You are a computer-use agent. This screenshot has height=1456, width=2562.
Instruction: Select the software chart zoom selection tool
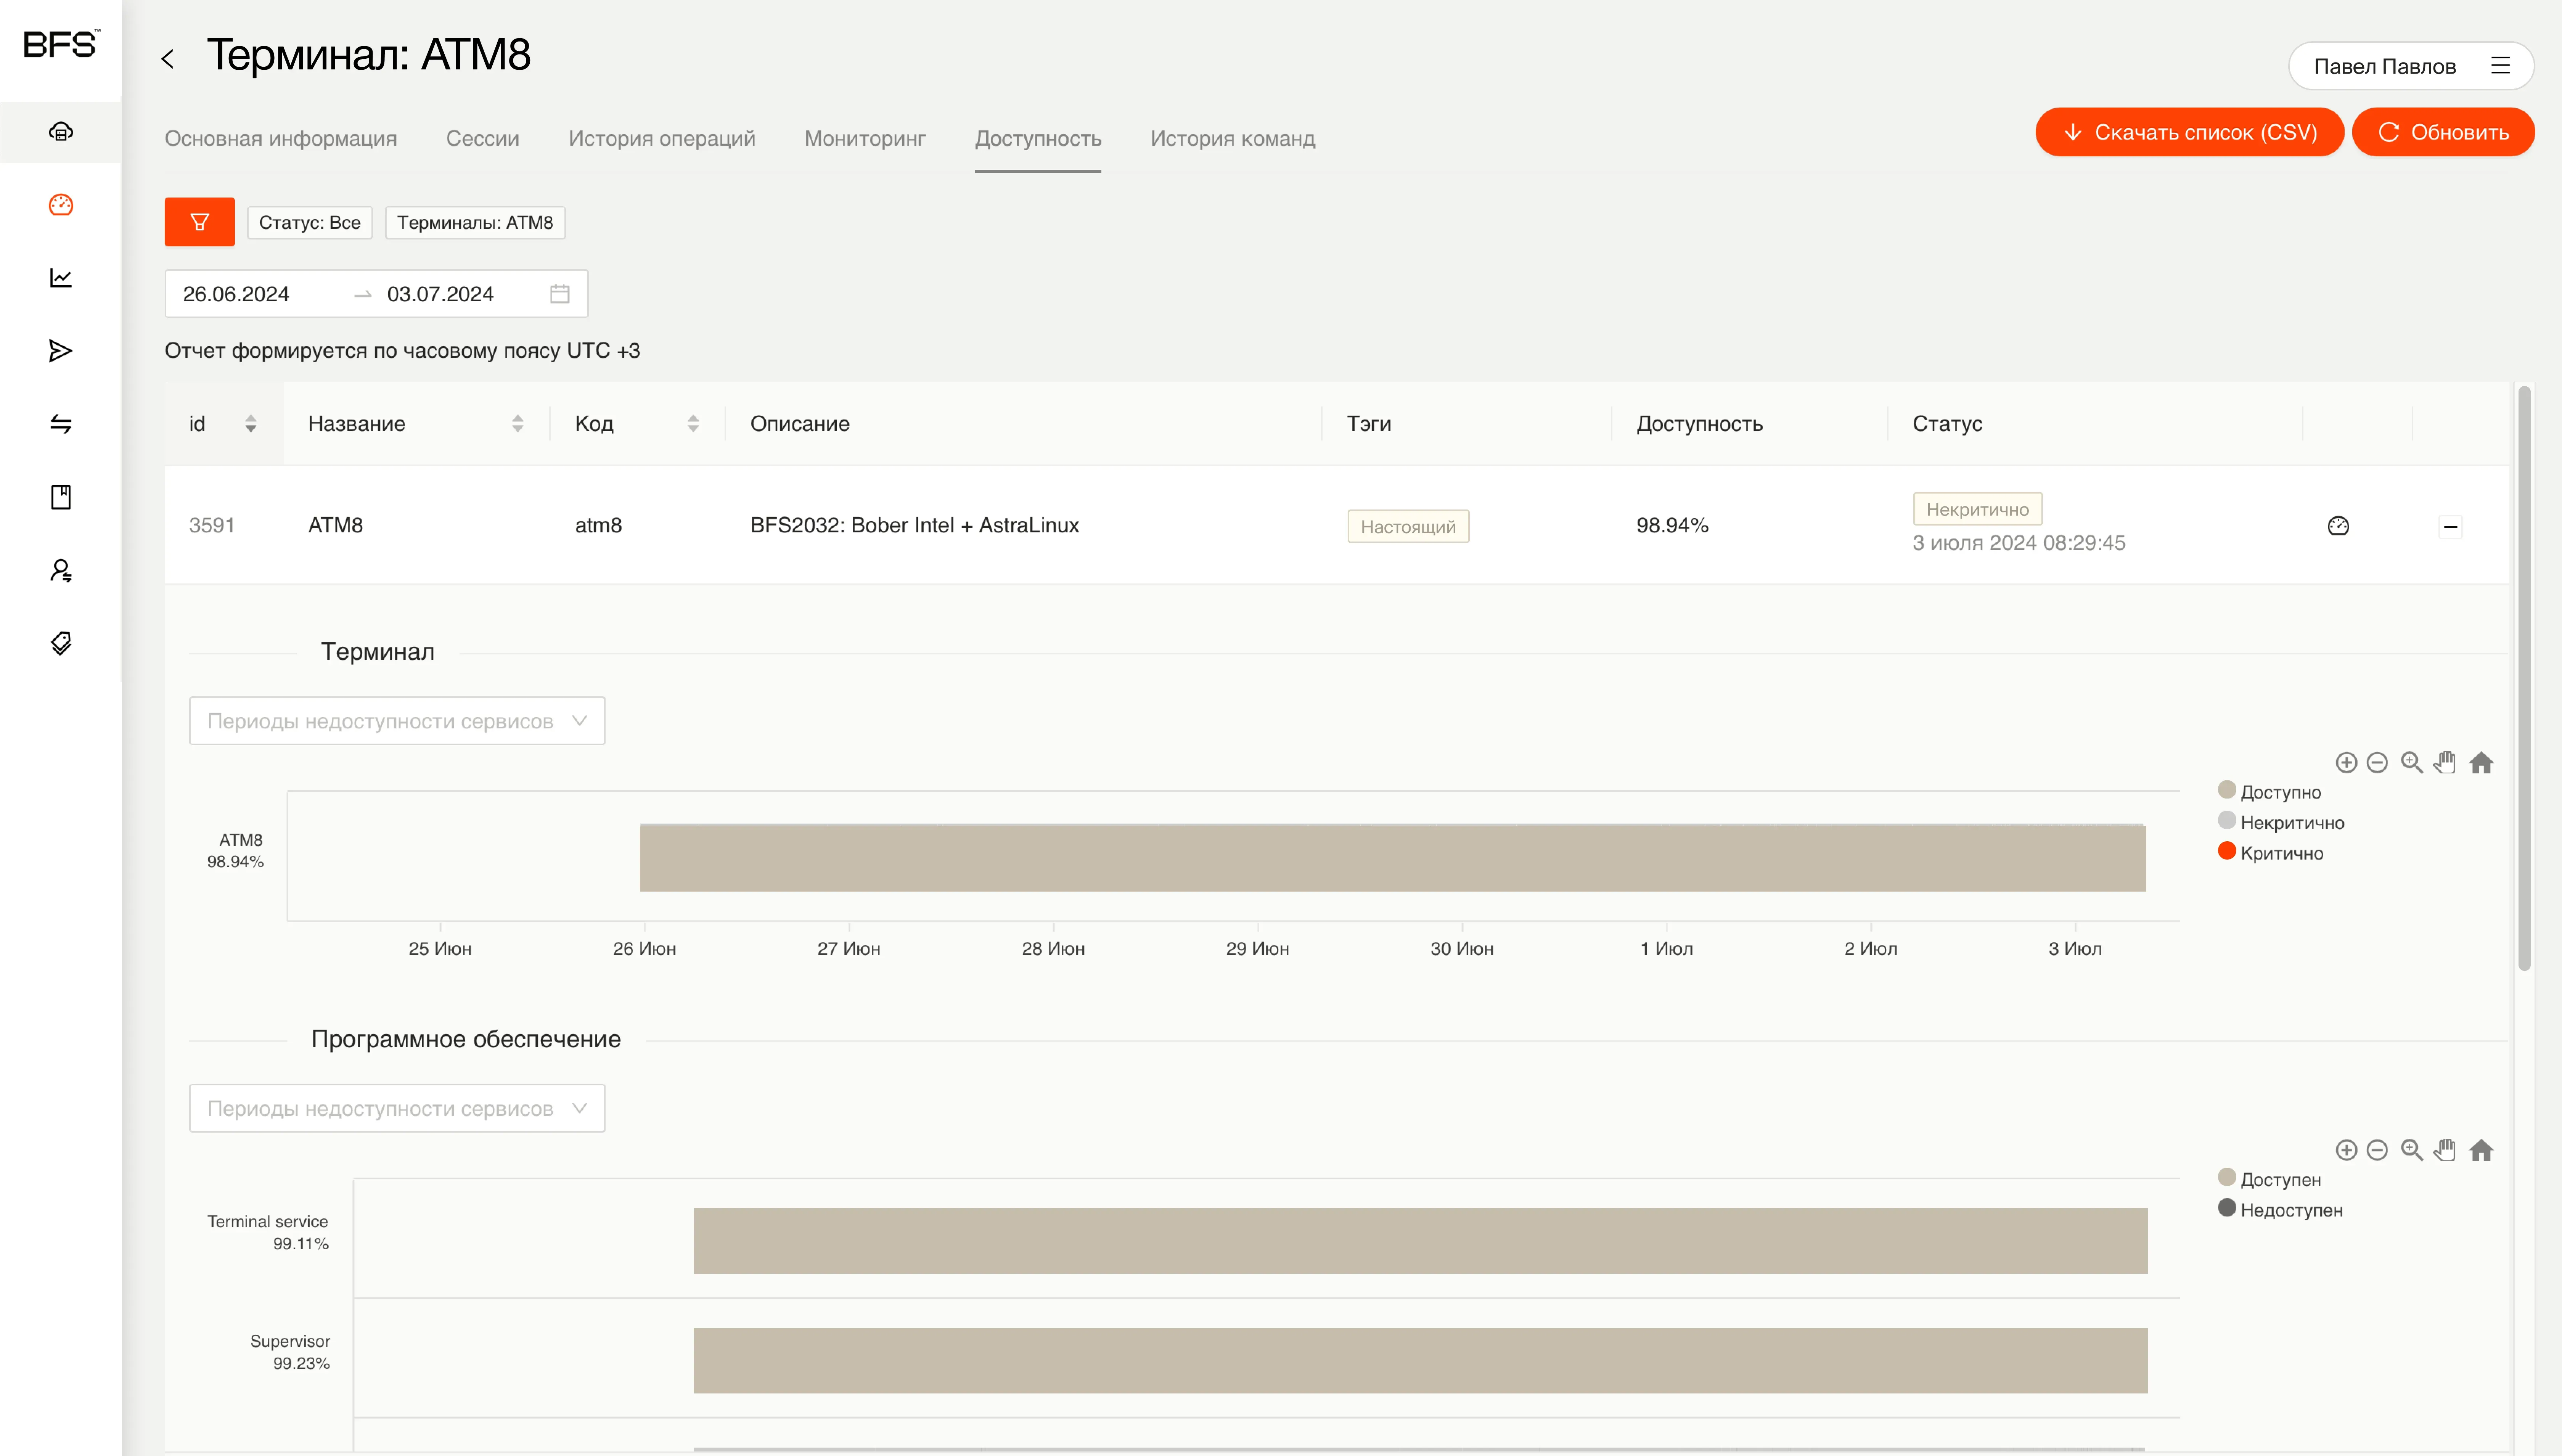pyautogui.click(x=2412, y=1150)
